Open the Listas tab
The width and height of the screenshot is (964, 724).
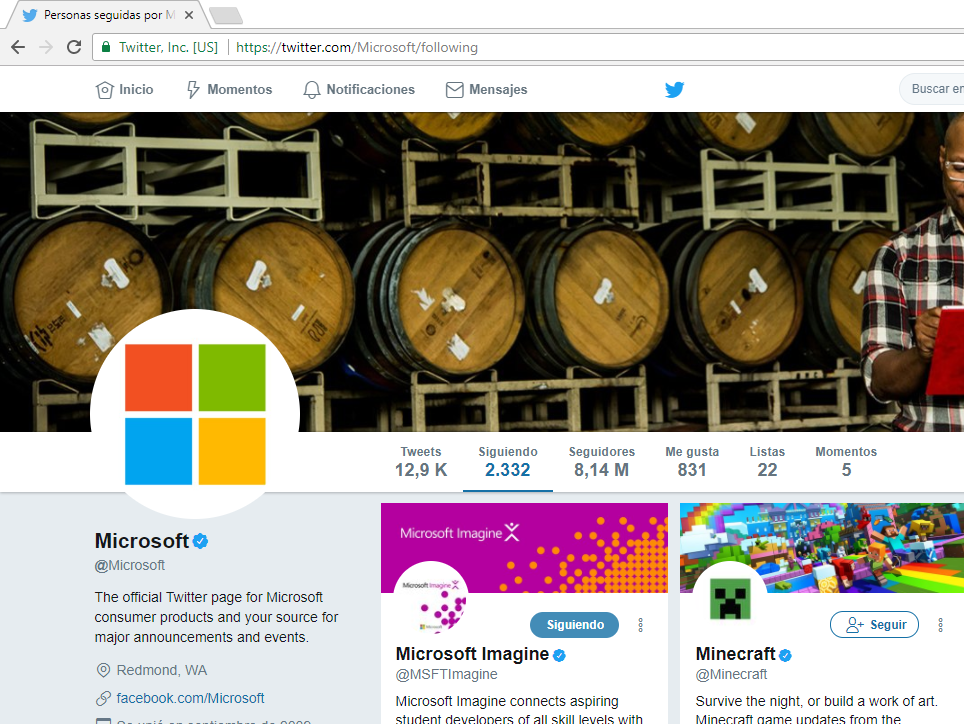pos(767,462)
